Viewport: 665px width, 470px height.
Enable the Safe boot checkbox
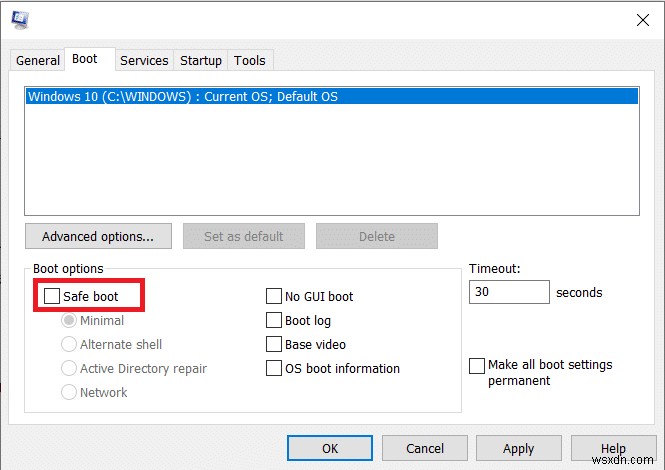52,296
